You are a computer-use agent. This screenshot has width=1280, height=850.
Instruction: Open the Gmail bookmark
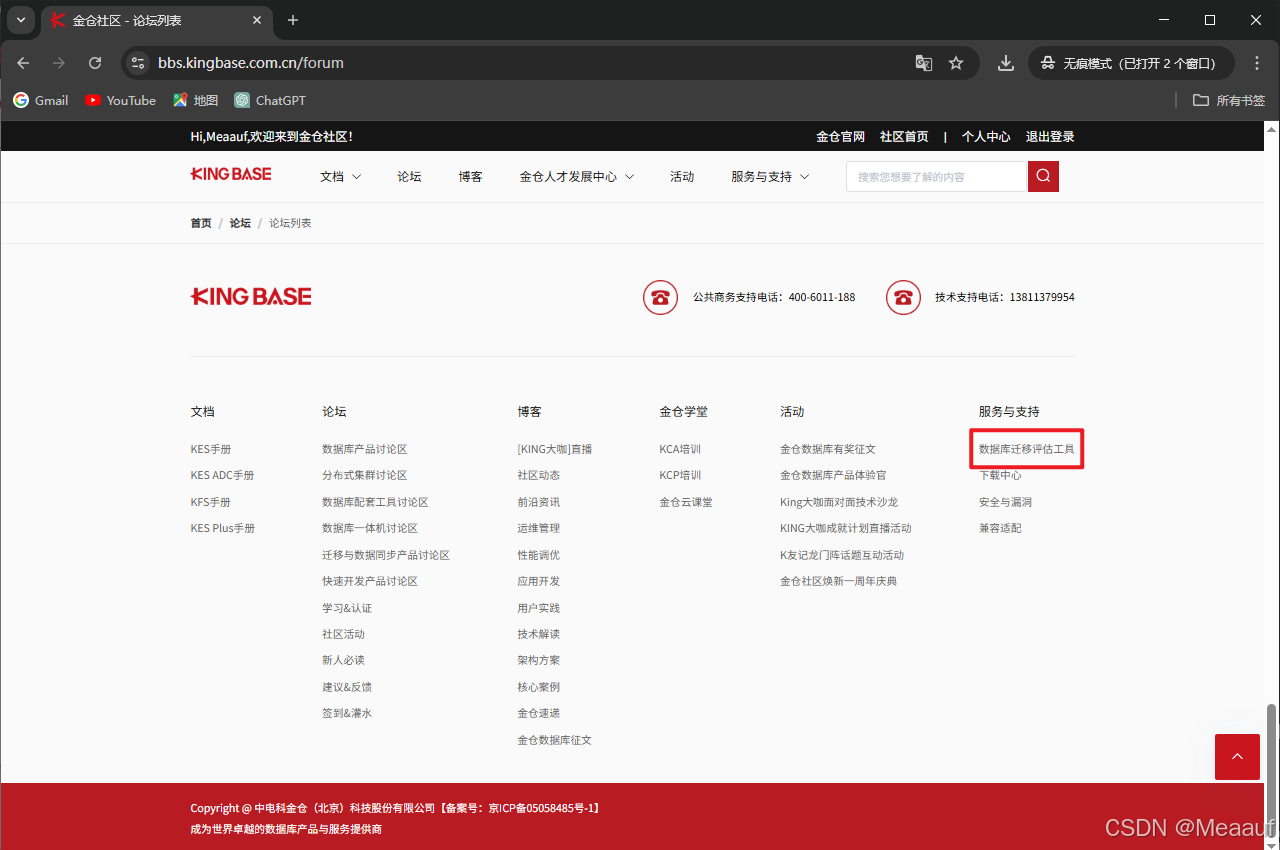[x=41, y=100]
